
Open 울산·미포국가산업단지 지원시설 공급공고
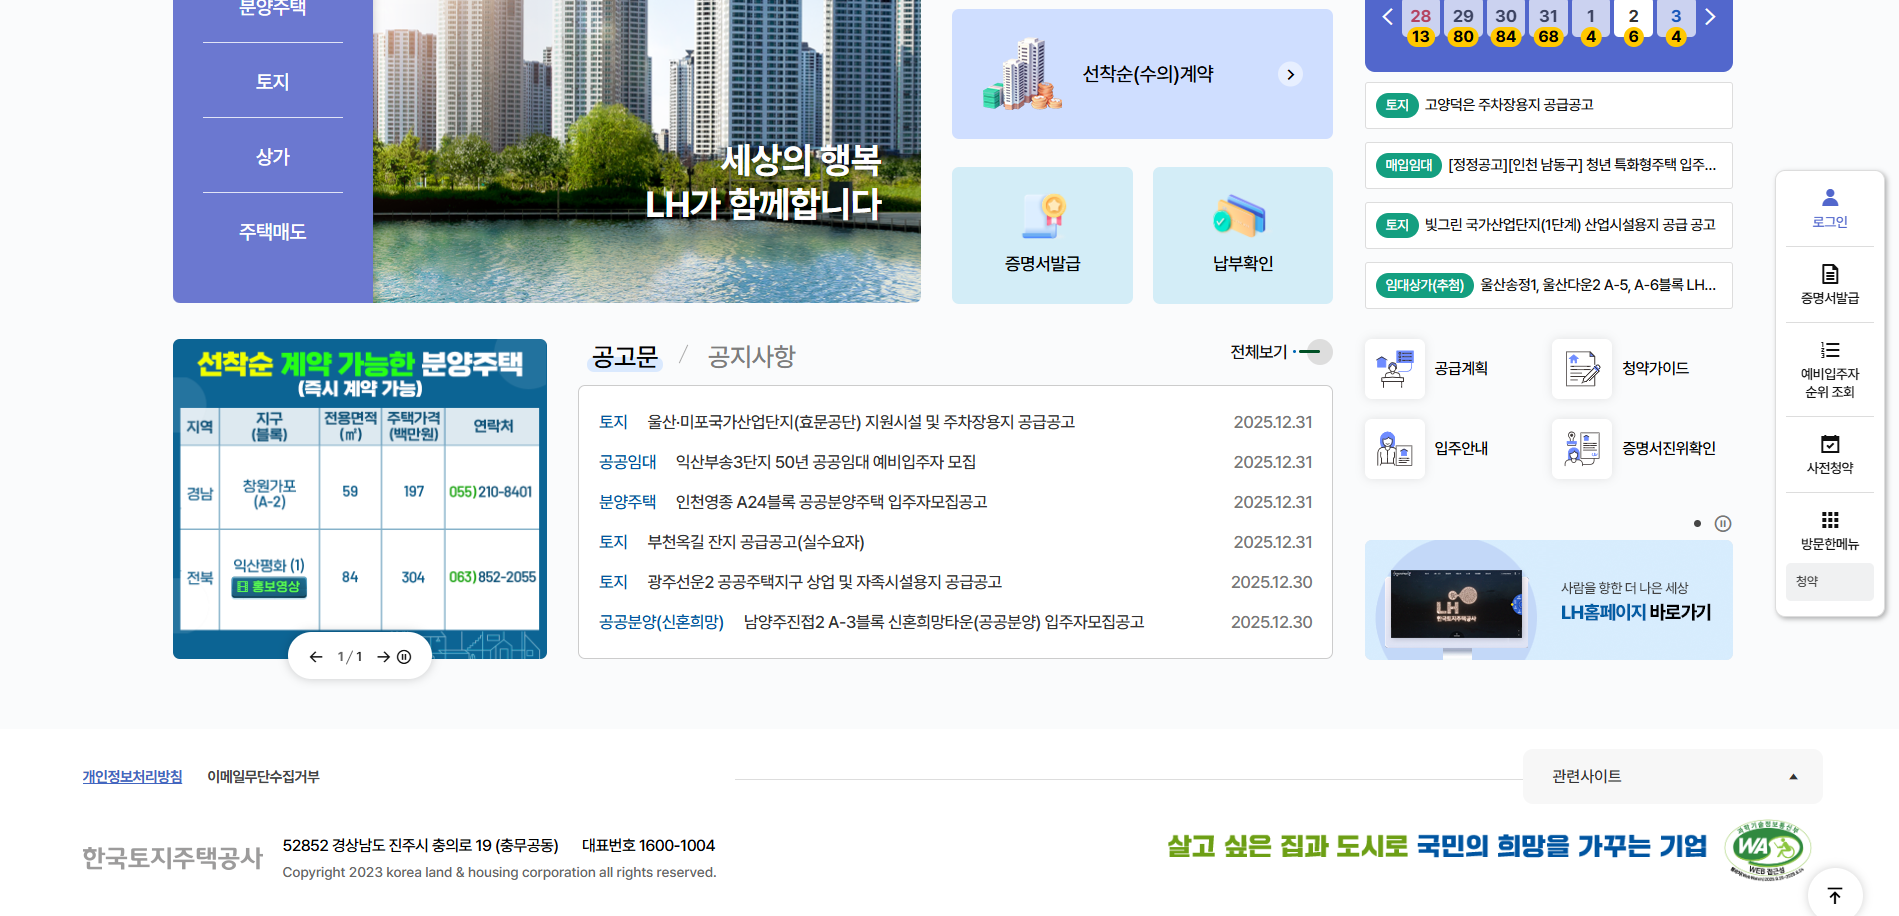pos(861,422)
